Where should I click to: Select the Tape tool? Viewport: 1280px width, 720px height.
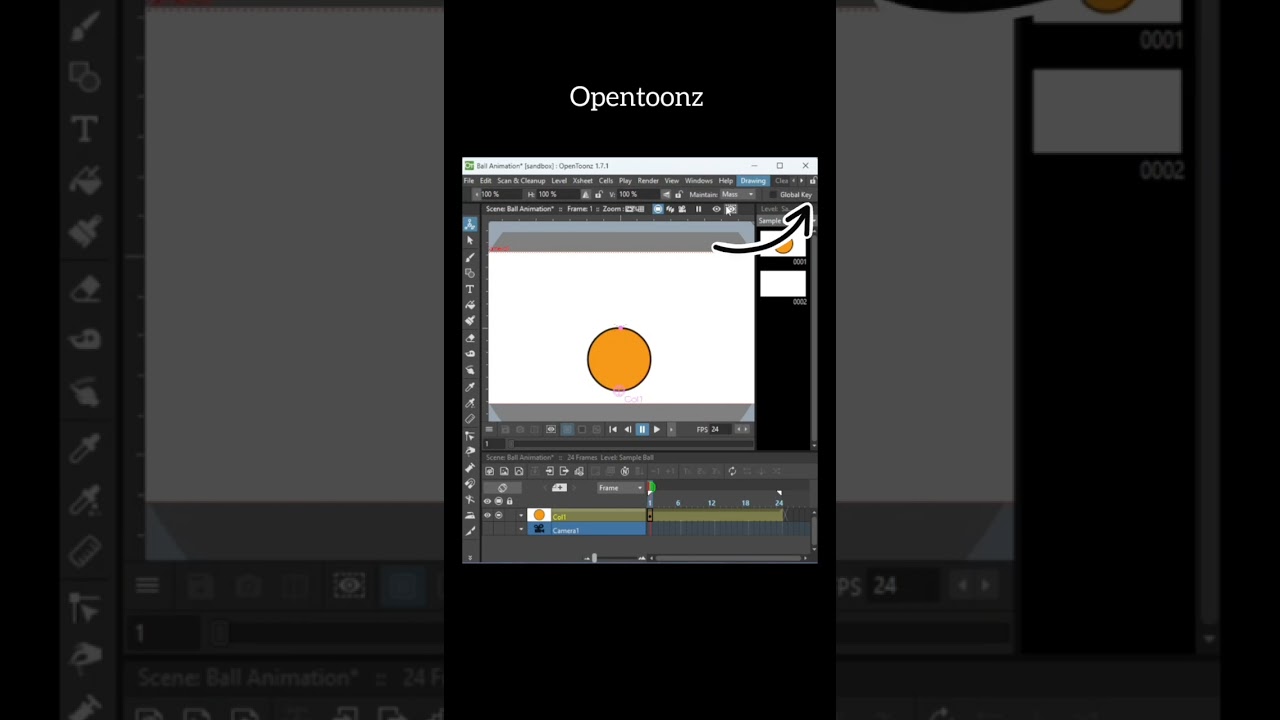tap(470, 354)
